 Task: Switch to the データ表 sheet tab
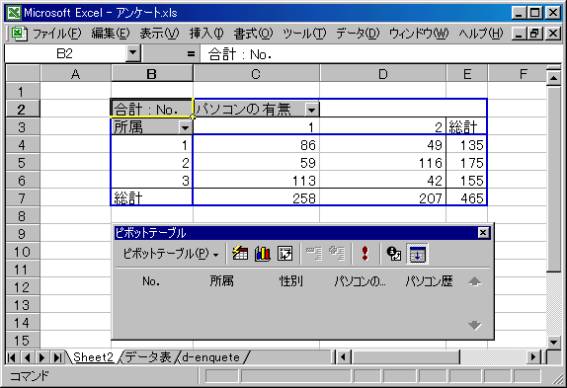point(148,357)
